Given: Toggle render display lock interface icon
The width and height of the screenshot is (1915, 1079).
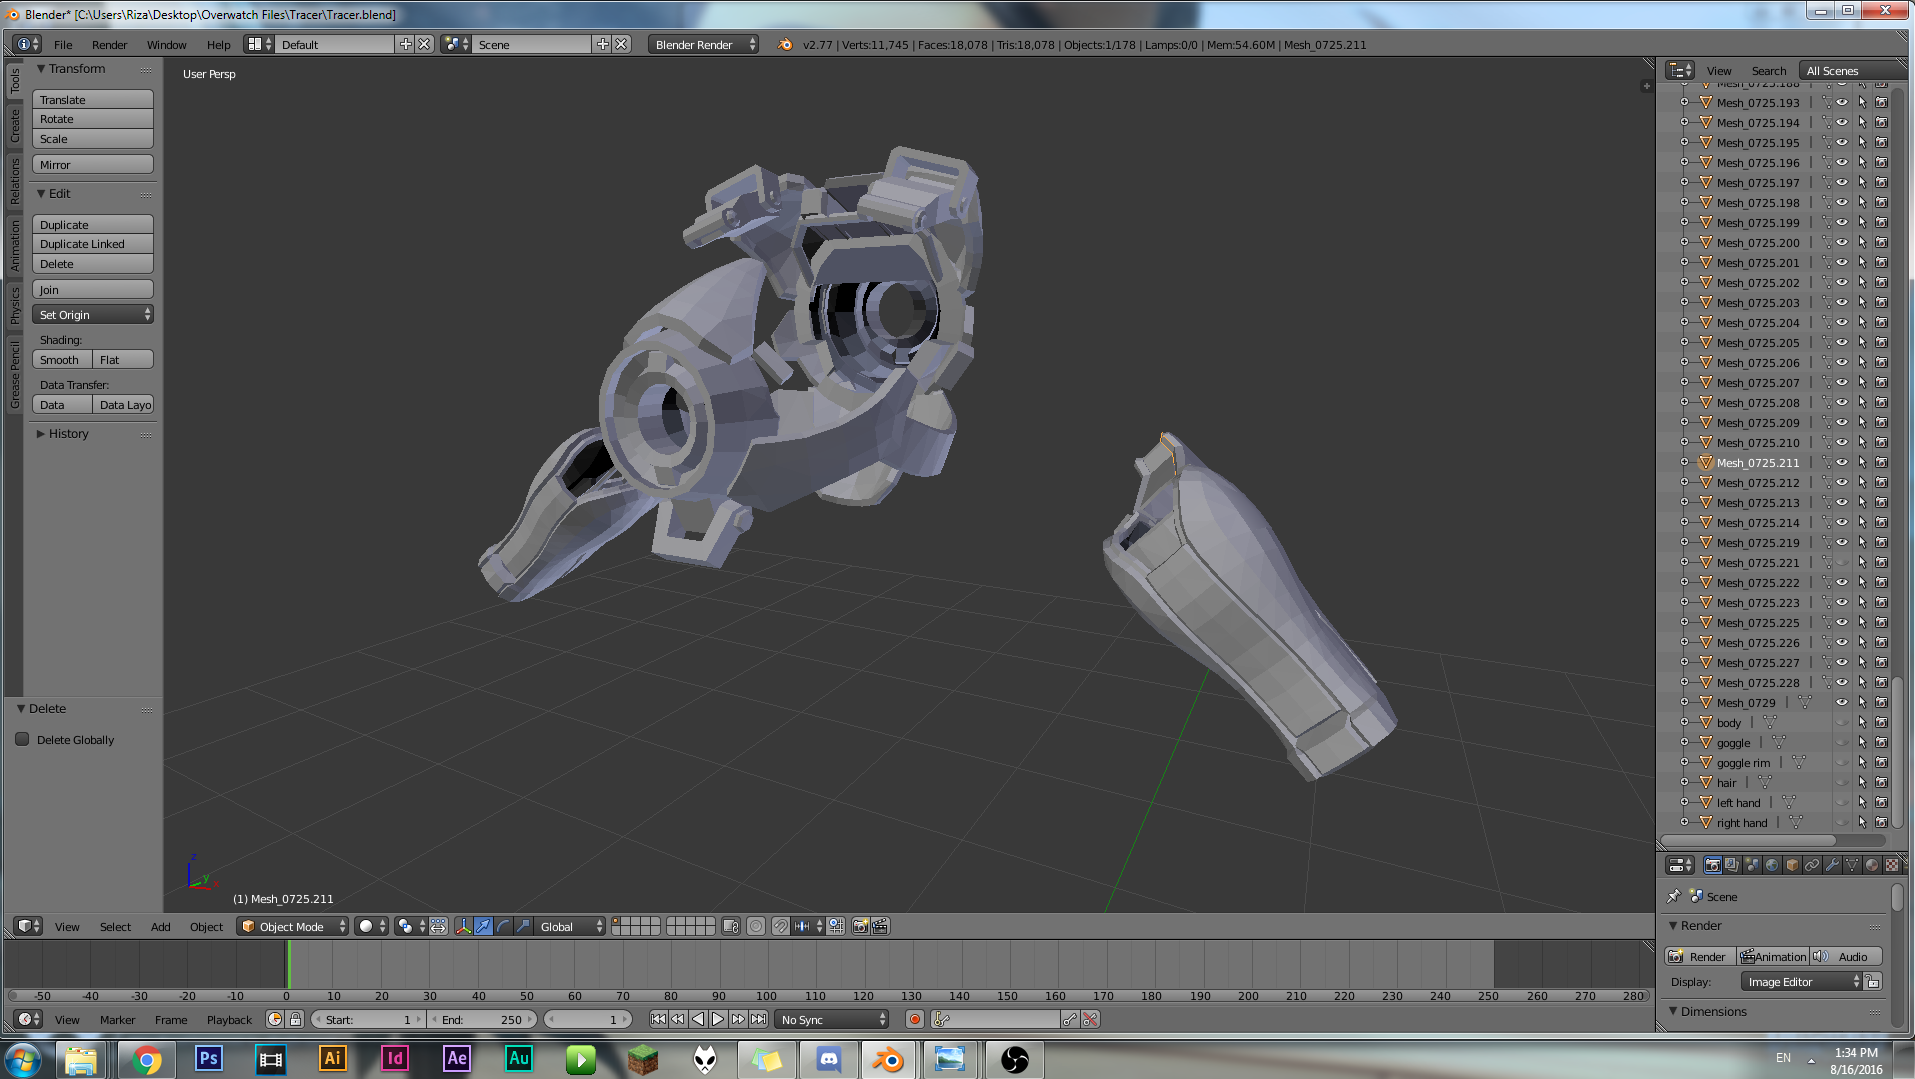Looking at the screenshot, I should [x=1873, y=981].
